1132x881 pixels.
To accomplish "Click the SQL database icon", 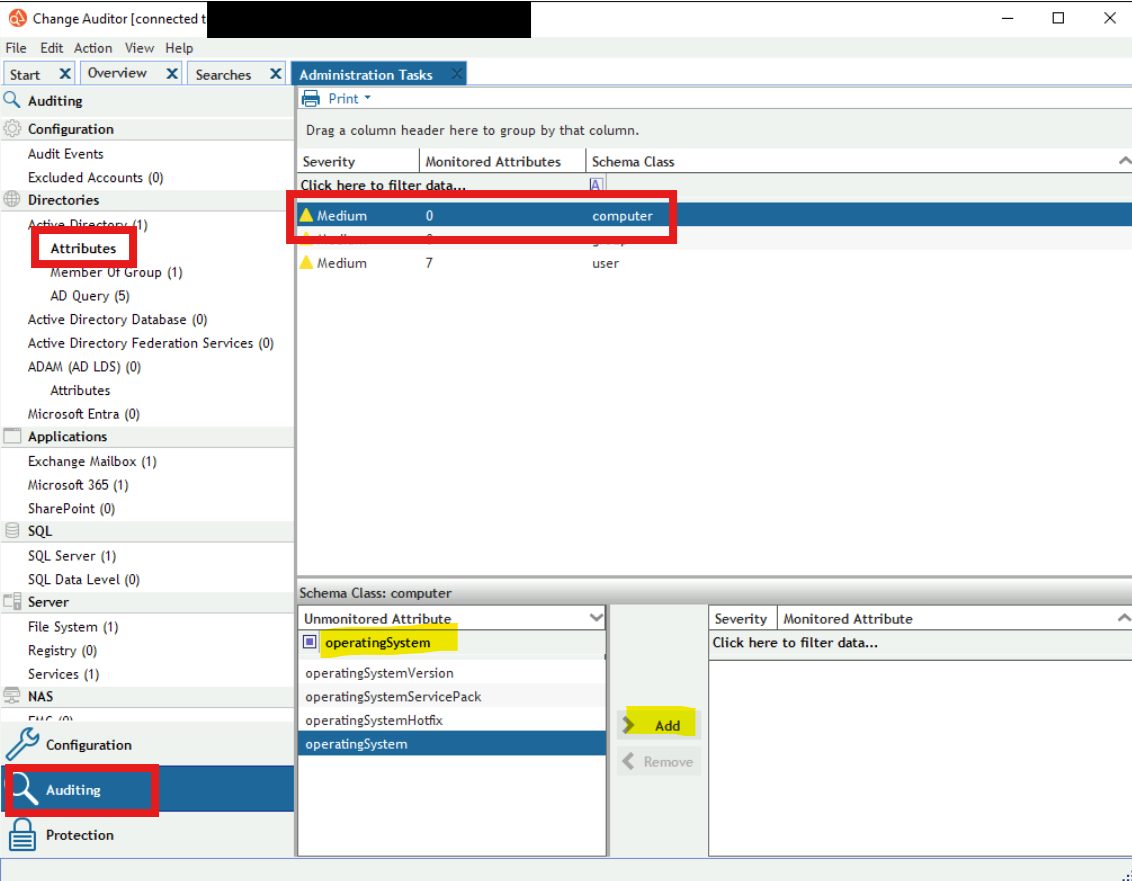I will [x=12, y=531].
